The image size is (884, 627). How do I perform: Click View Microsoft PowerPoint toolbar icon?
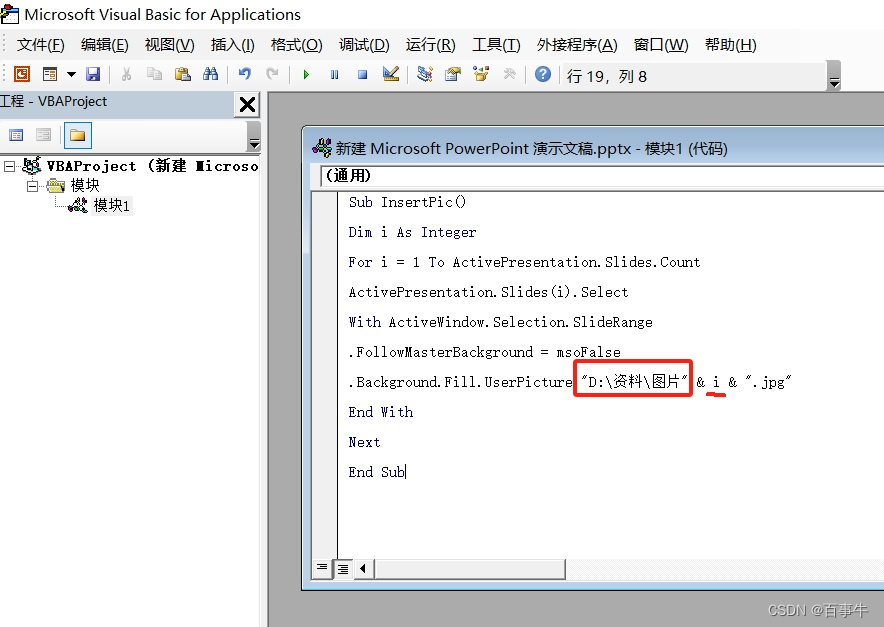tap(22, 74)
